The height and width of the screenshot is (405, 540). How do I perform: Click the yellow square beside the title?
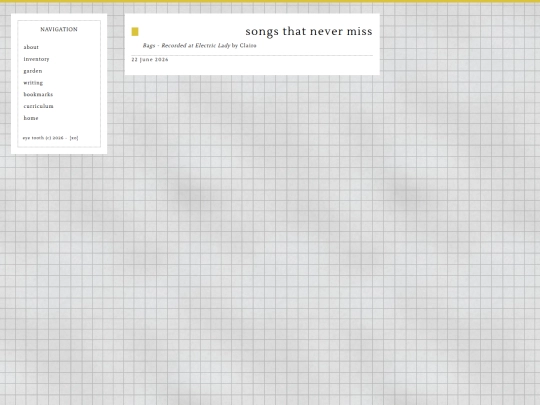click(135, 32)
